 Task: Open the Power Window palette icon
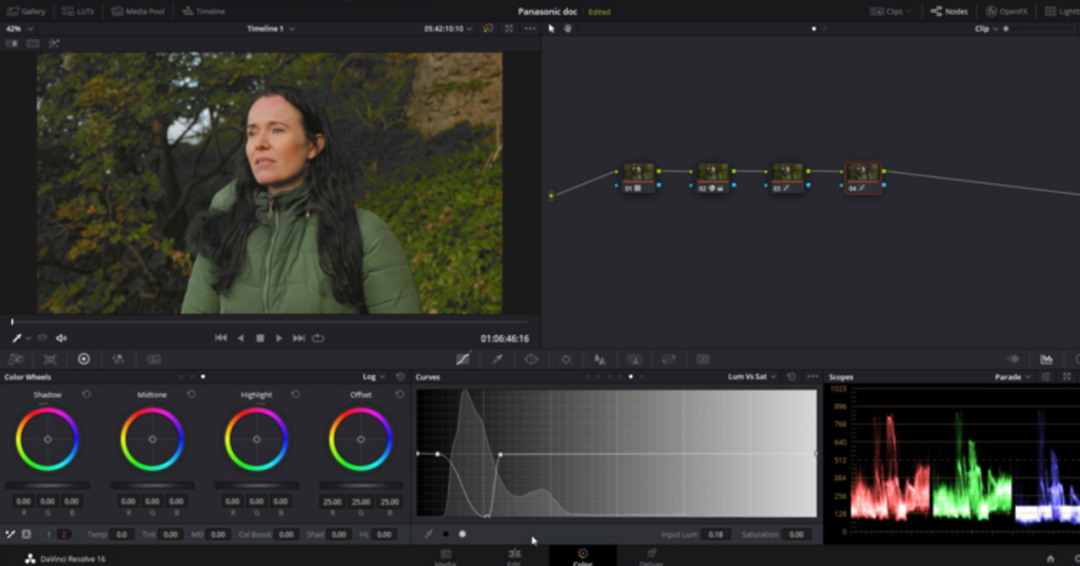(x=531, y=359)
